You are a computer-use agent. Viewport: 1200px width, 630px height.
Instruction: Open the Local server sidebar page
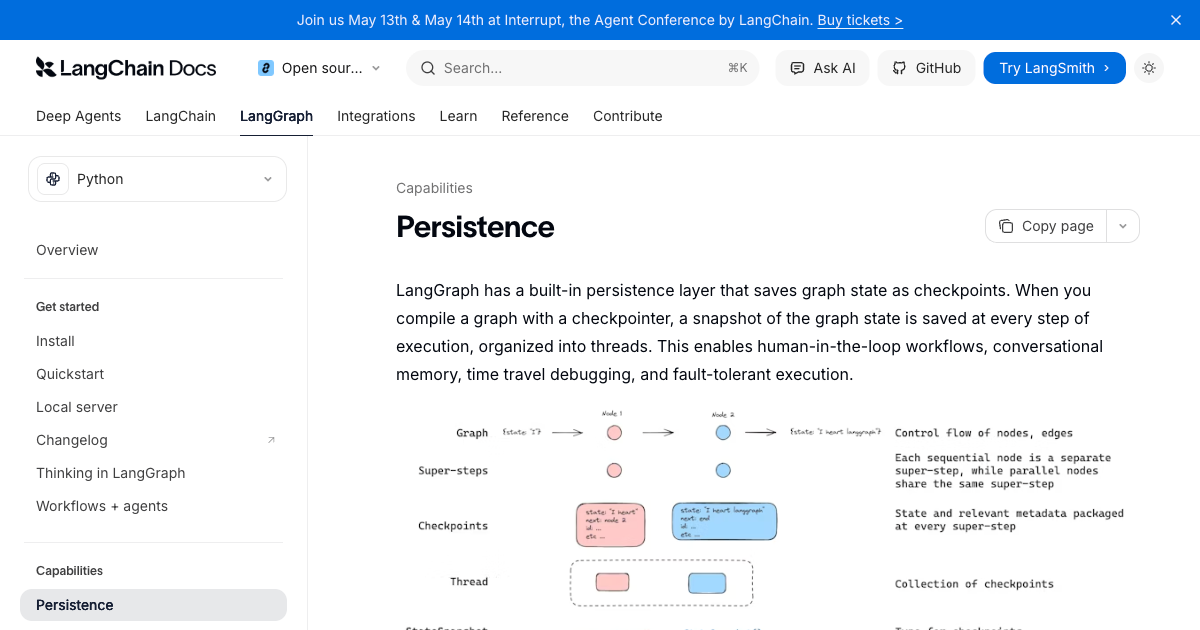pyautogui.click(x=77, y=407)
